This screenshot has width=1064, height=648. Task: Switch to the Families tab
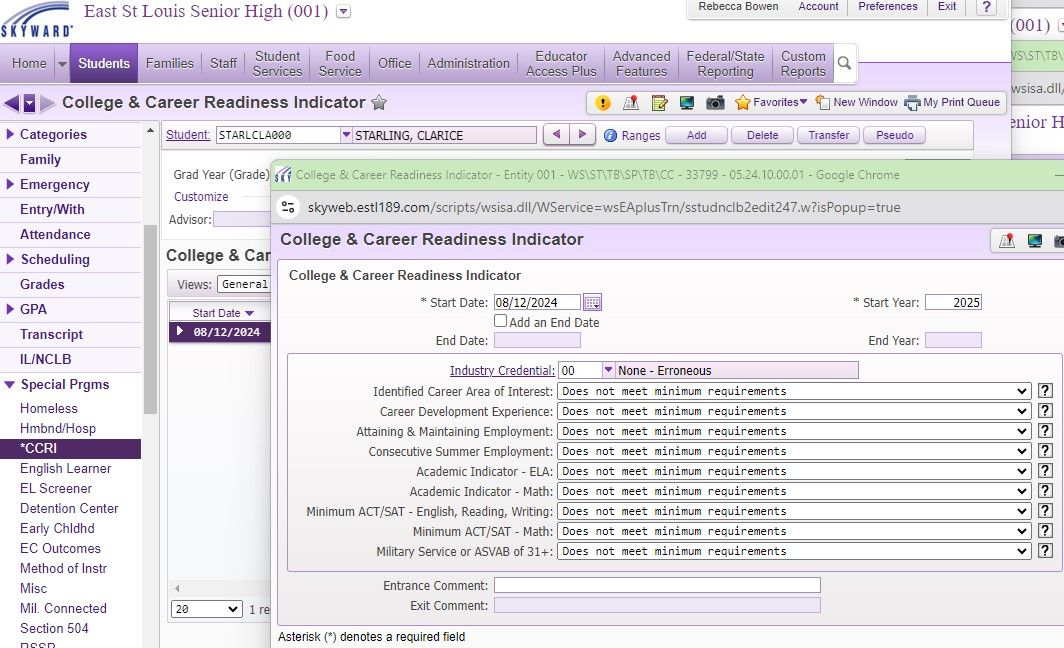170,63
